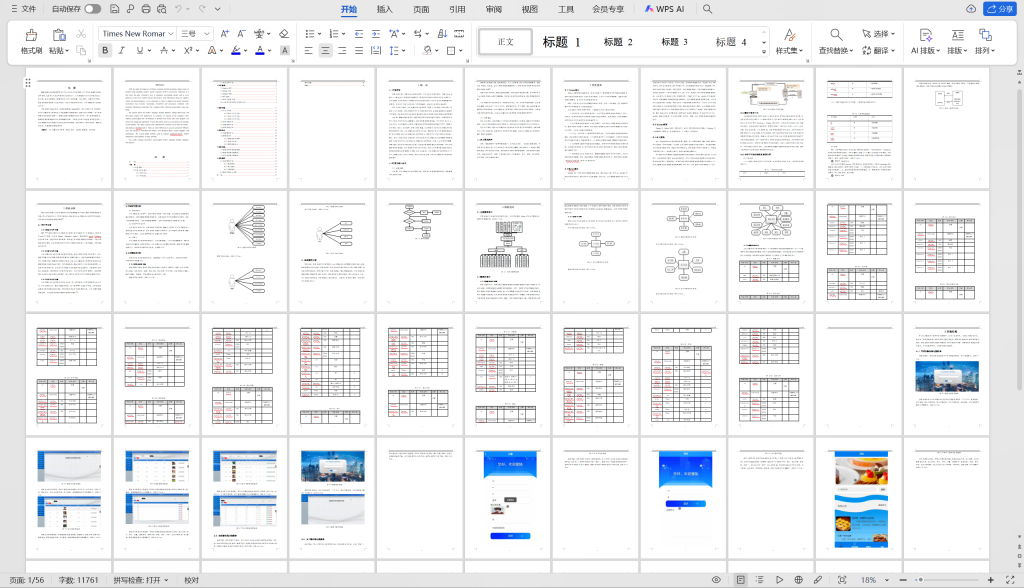This screenshot has height=588, width=1024.
Task: Toggle eye protection mode icon in status bar
Action: tap(716, 580)
